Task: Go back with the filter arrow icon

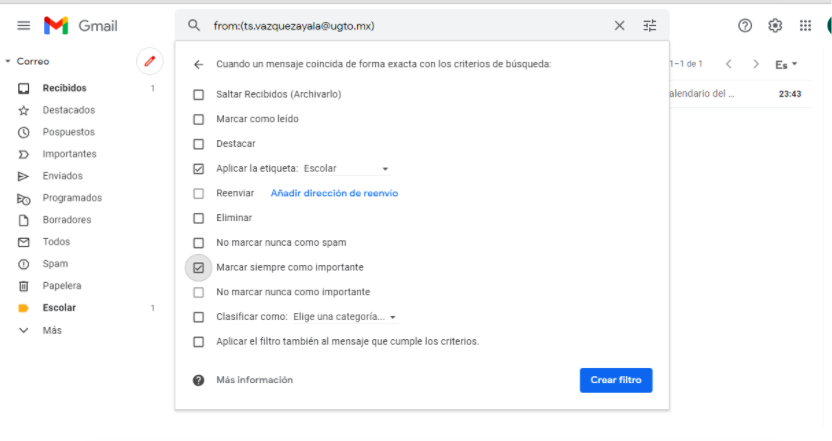Action: (198, 64)
